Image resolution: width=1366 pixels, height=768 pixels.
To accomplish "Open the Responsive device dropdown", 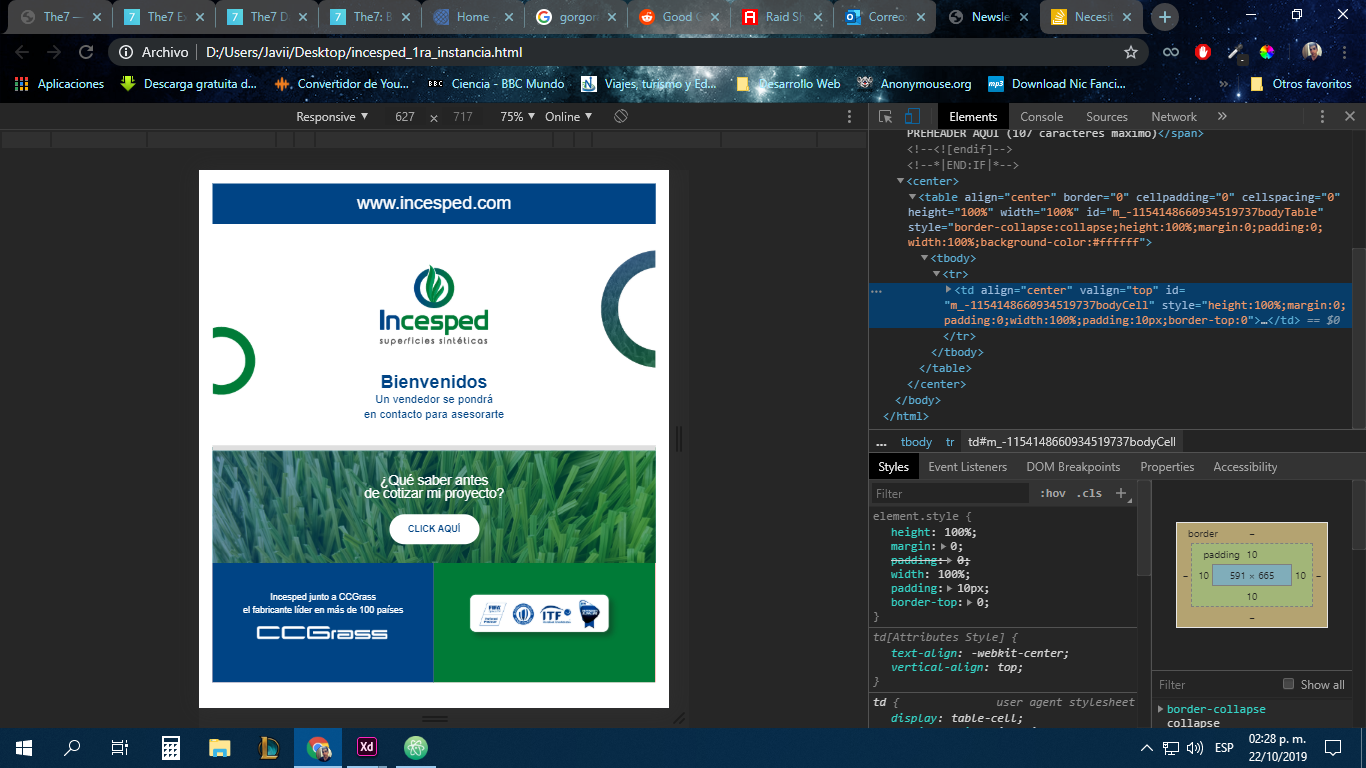I will 332,117.
